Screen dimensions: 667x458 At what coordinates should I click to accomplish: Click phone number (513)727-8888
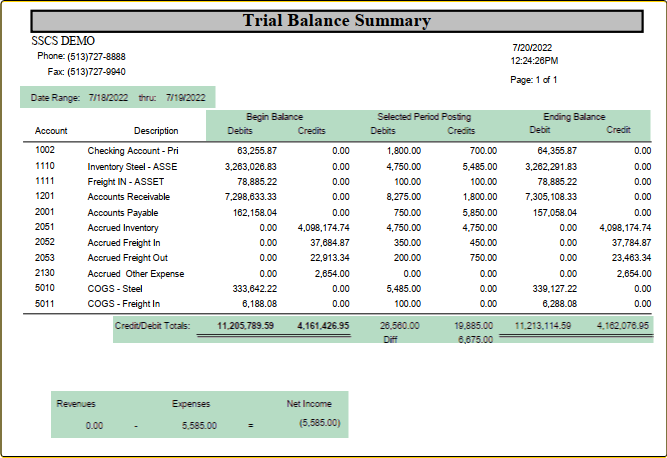[x=97, y=57]
